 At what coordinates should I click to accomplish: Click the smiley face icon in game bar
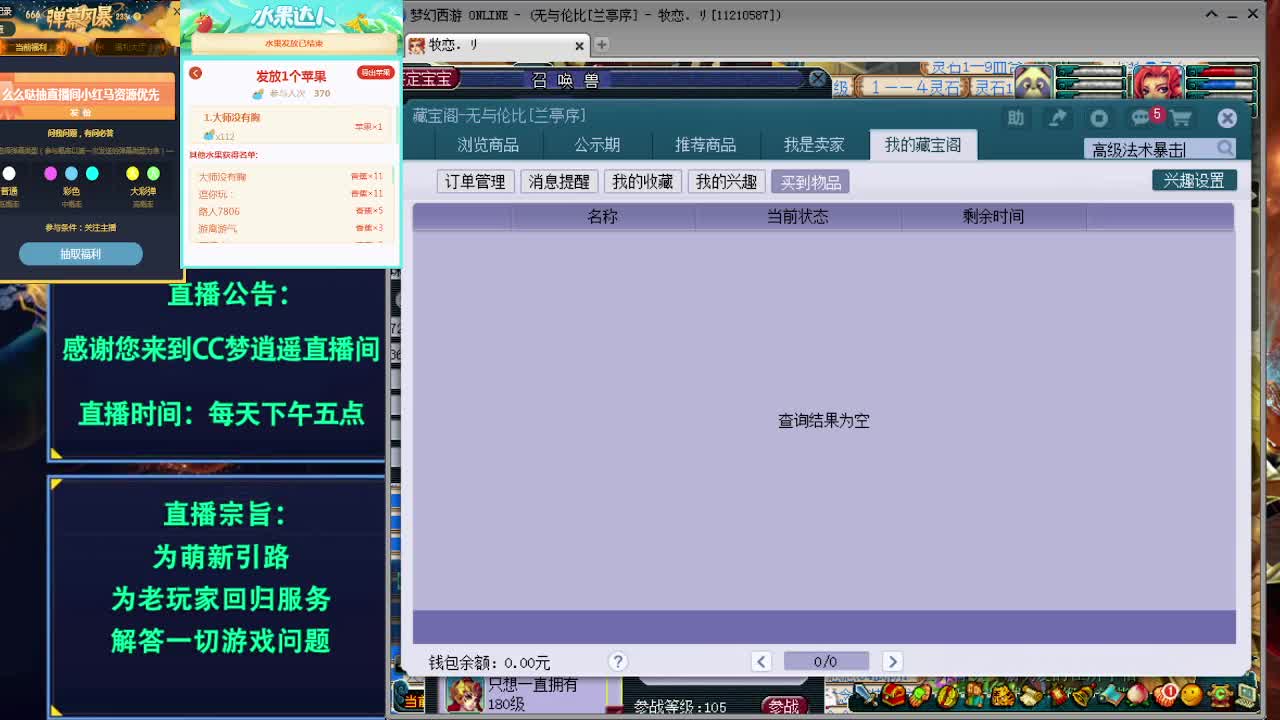(x=1192, y=694)
